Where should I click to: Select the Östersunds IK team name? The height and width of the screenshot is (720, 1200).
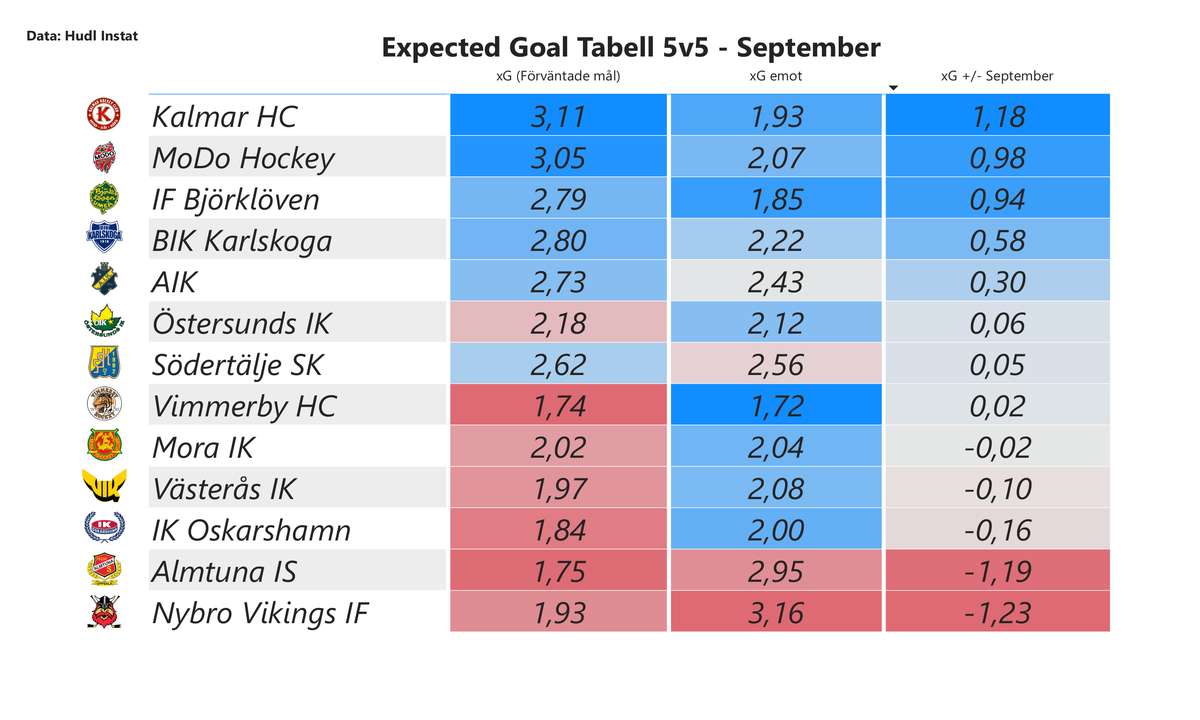coord(241,323)
